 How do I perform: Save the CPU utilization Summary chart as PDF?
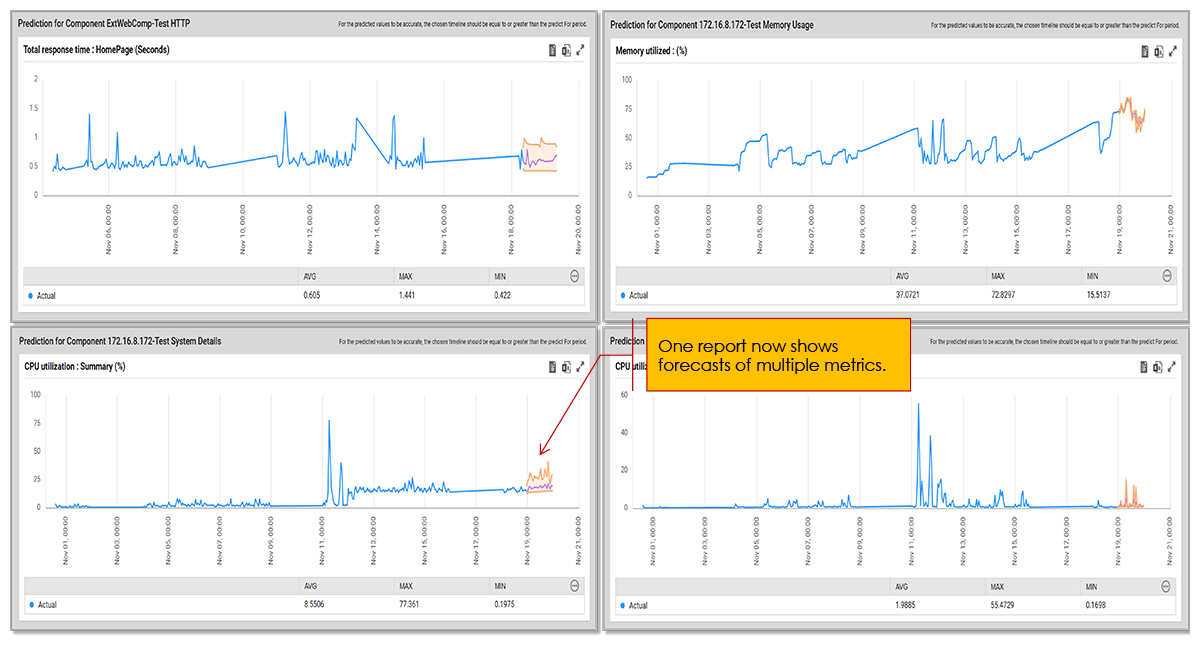coord(551,367)
